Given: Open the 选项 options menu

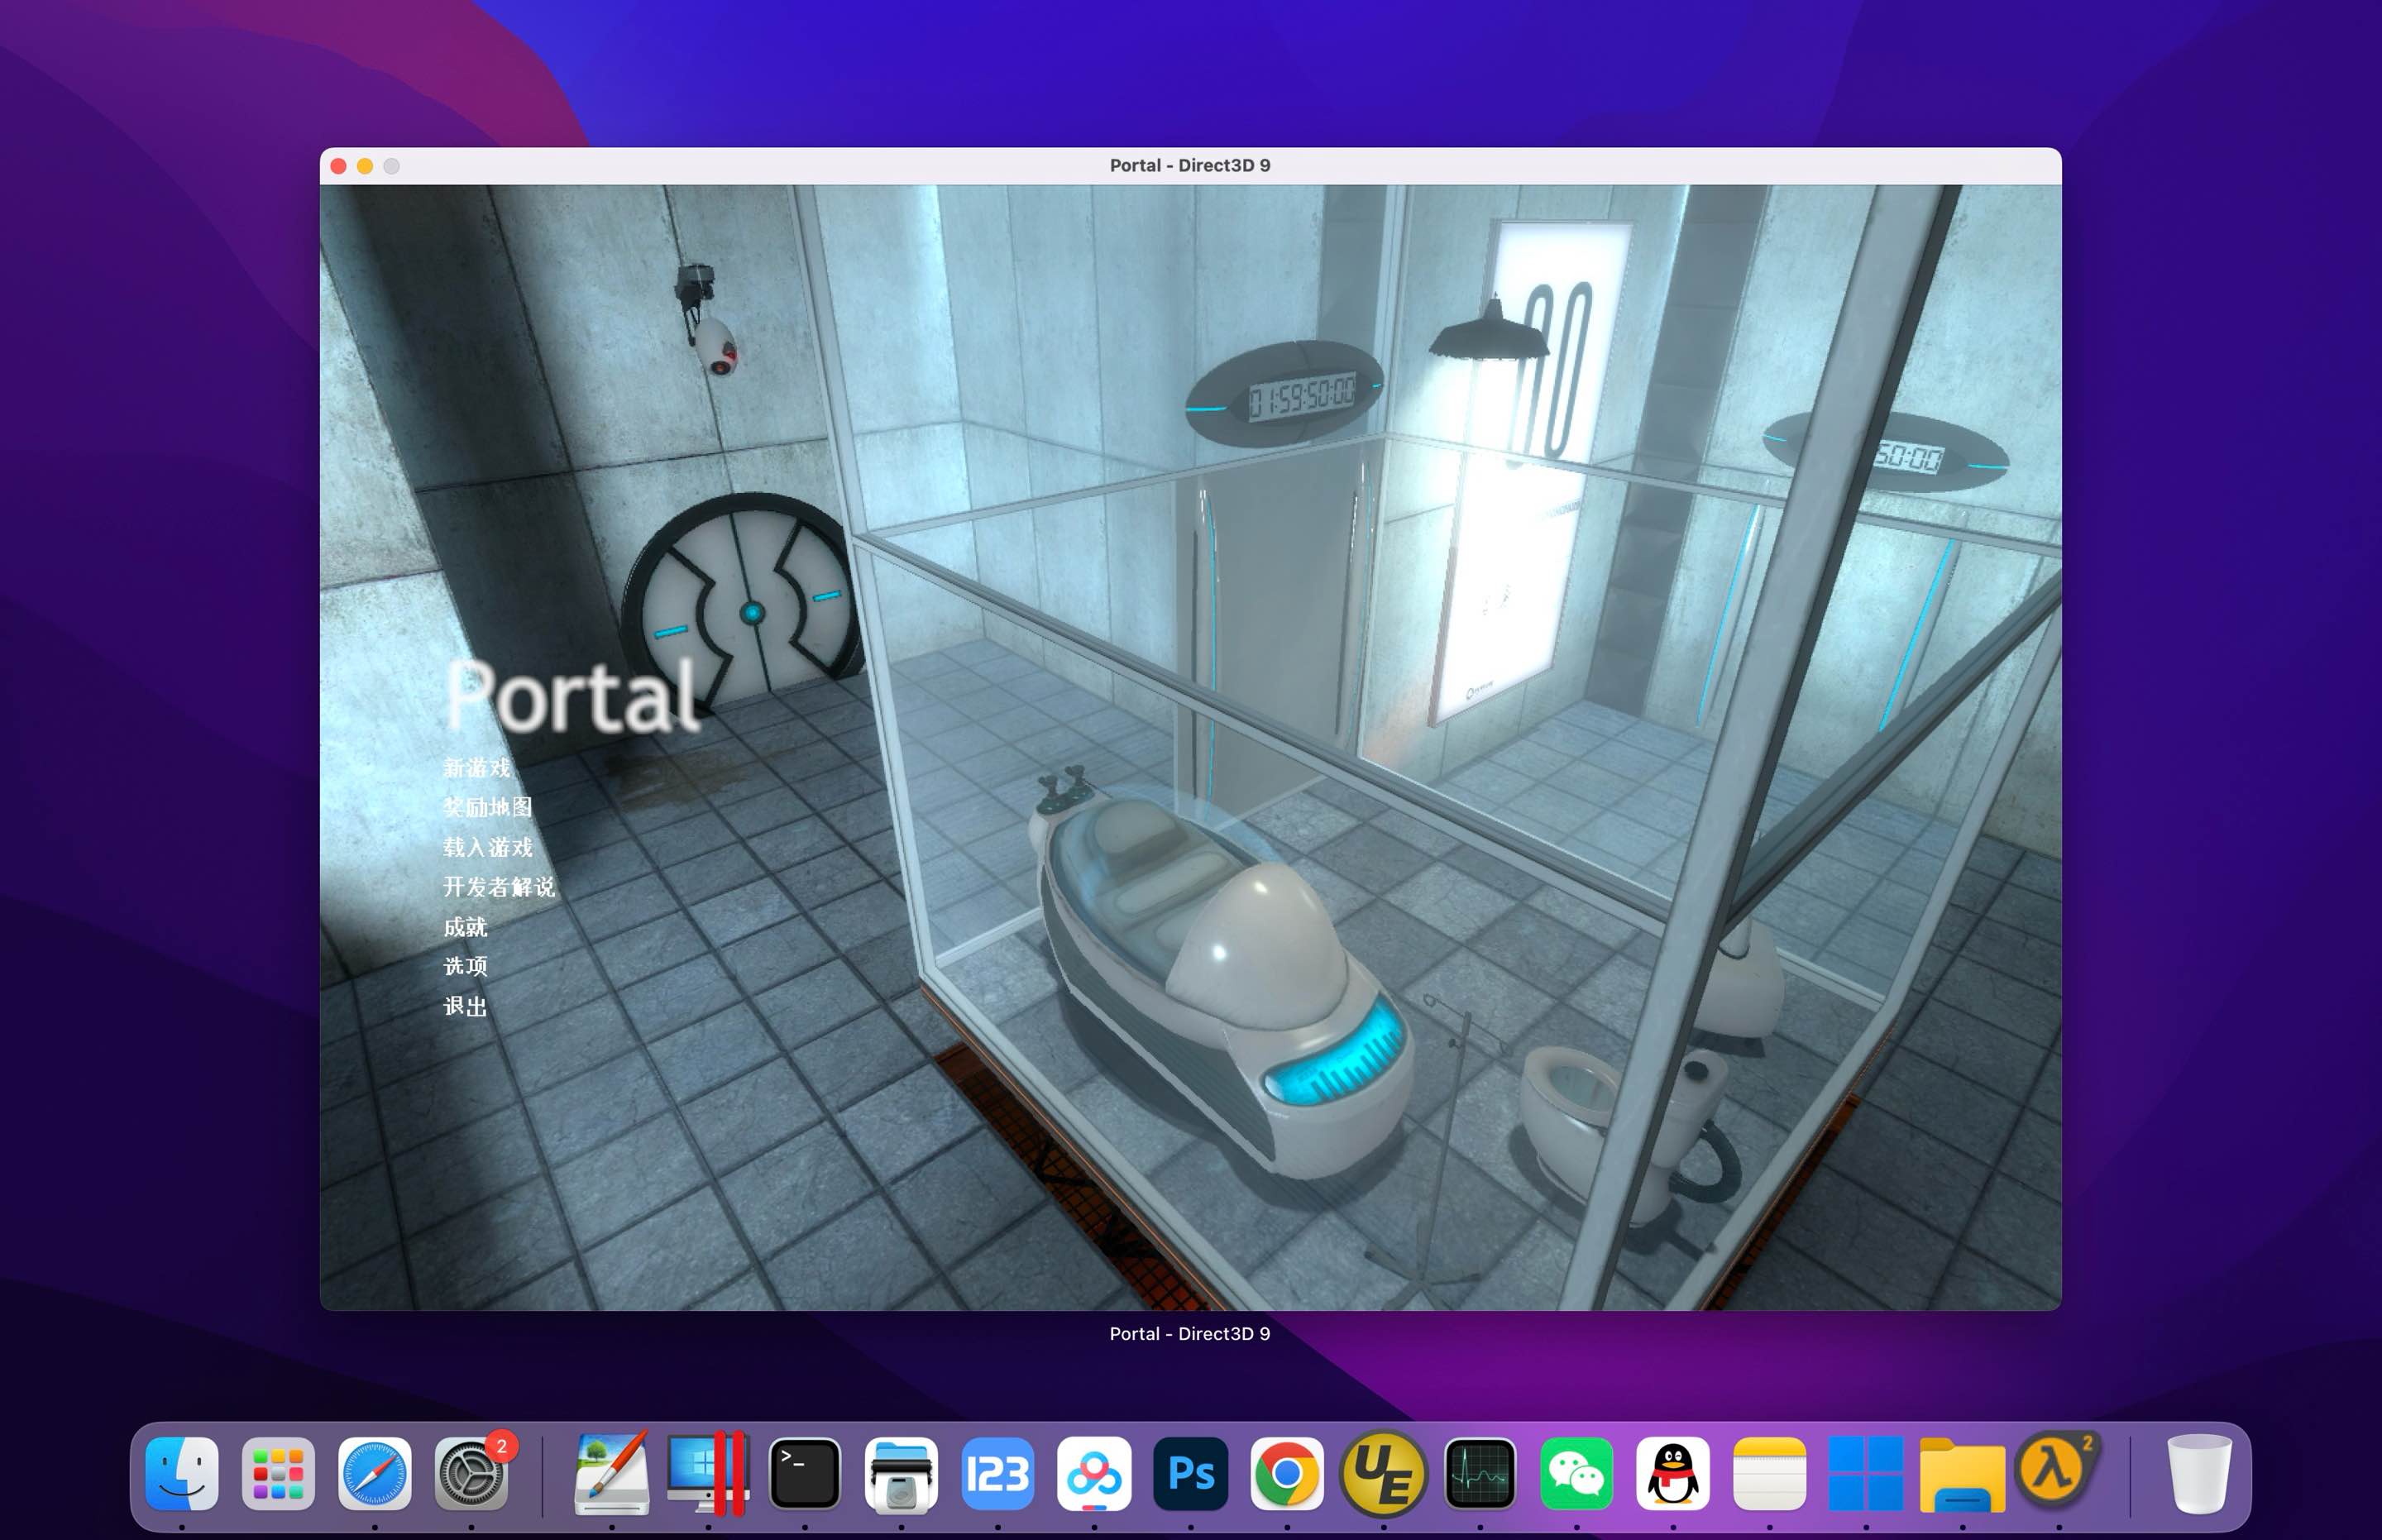Looking at the screenshot, I should coord(466,966).
